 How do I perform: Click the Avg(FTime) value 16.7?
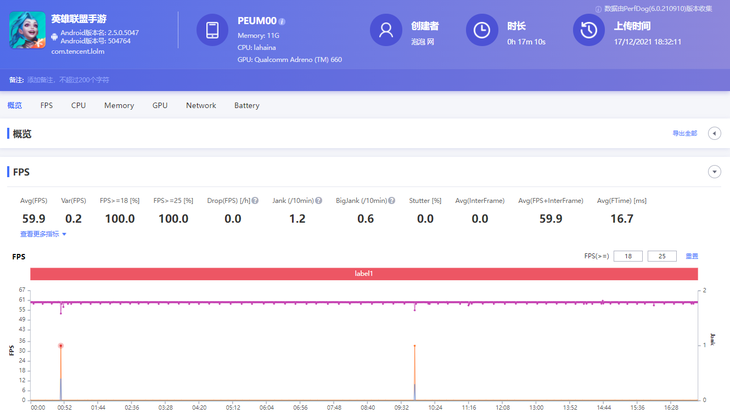pyautogui.click(x=622, y=219)
